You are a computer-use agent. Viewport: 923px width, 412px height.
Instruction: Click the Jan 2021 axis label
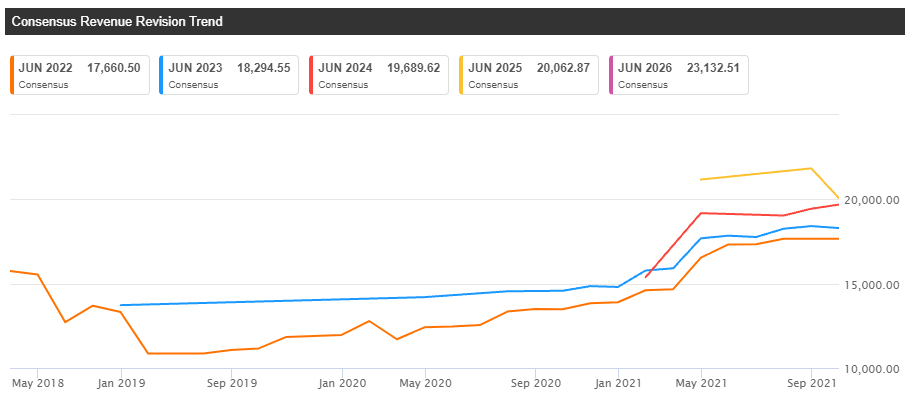click(x=619, y=383)
